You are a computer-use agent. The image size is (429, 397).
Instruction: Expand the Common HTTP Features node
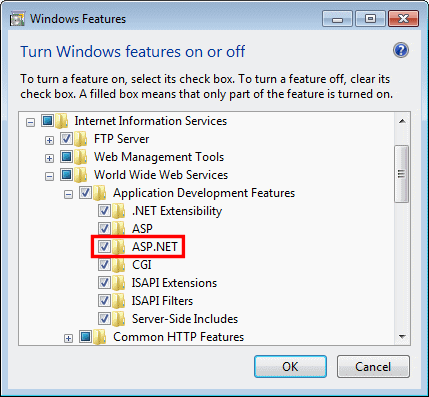[68, 339]
